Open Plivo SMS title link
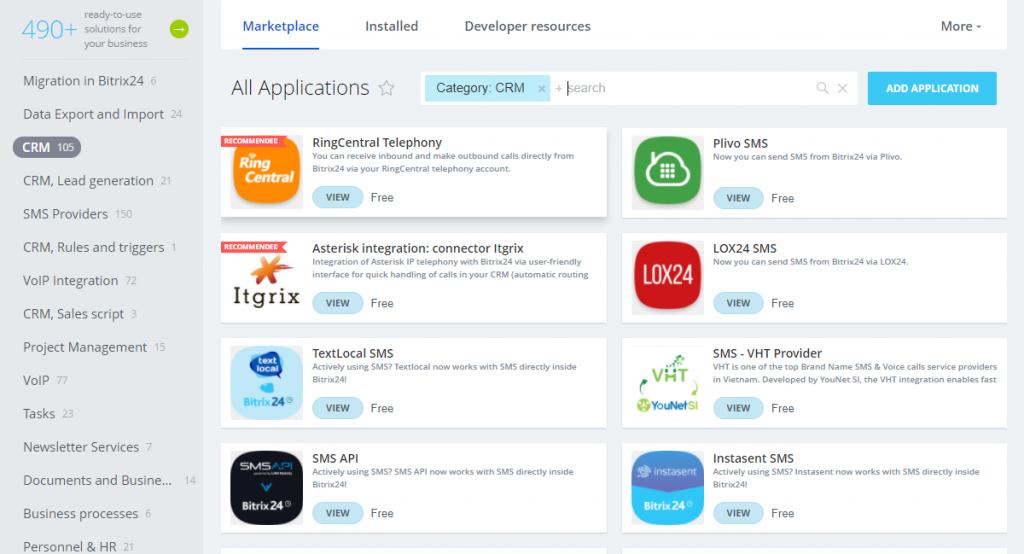 [x=740, y=143]
